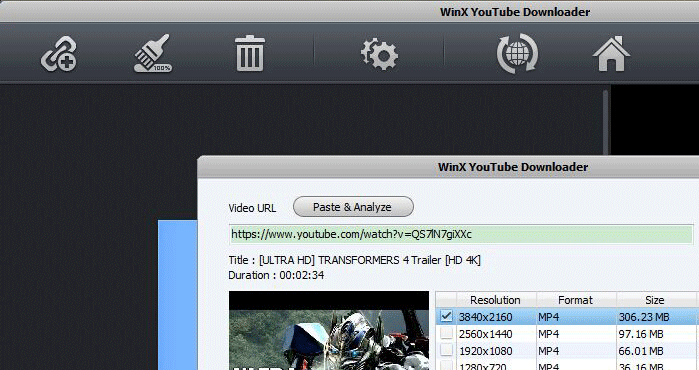Click the Resolution column header
The height and width of the screenshot is (370, 699).
[495, 300]
